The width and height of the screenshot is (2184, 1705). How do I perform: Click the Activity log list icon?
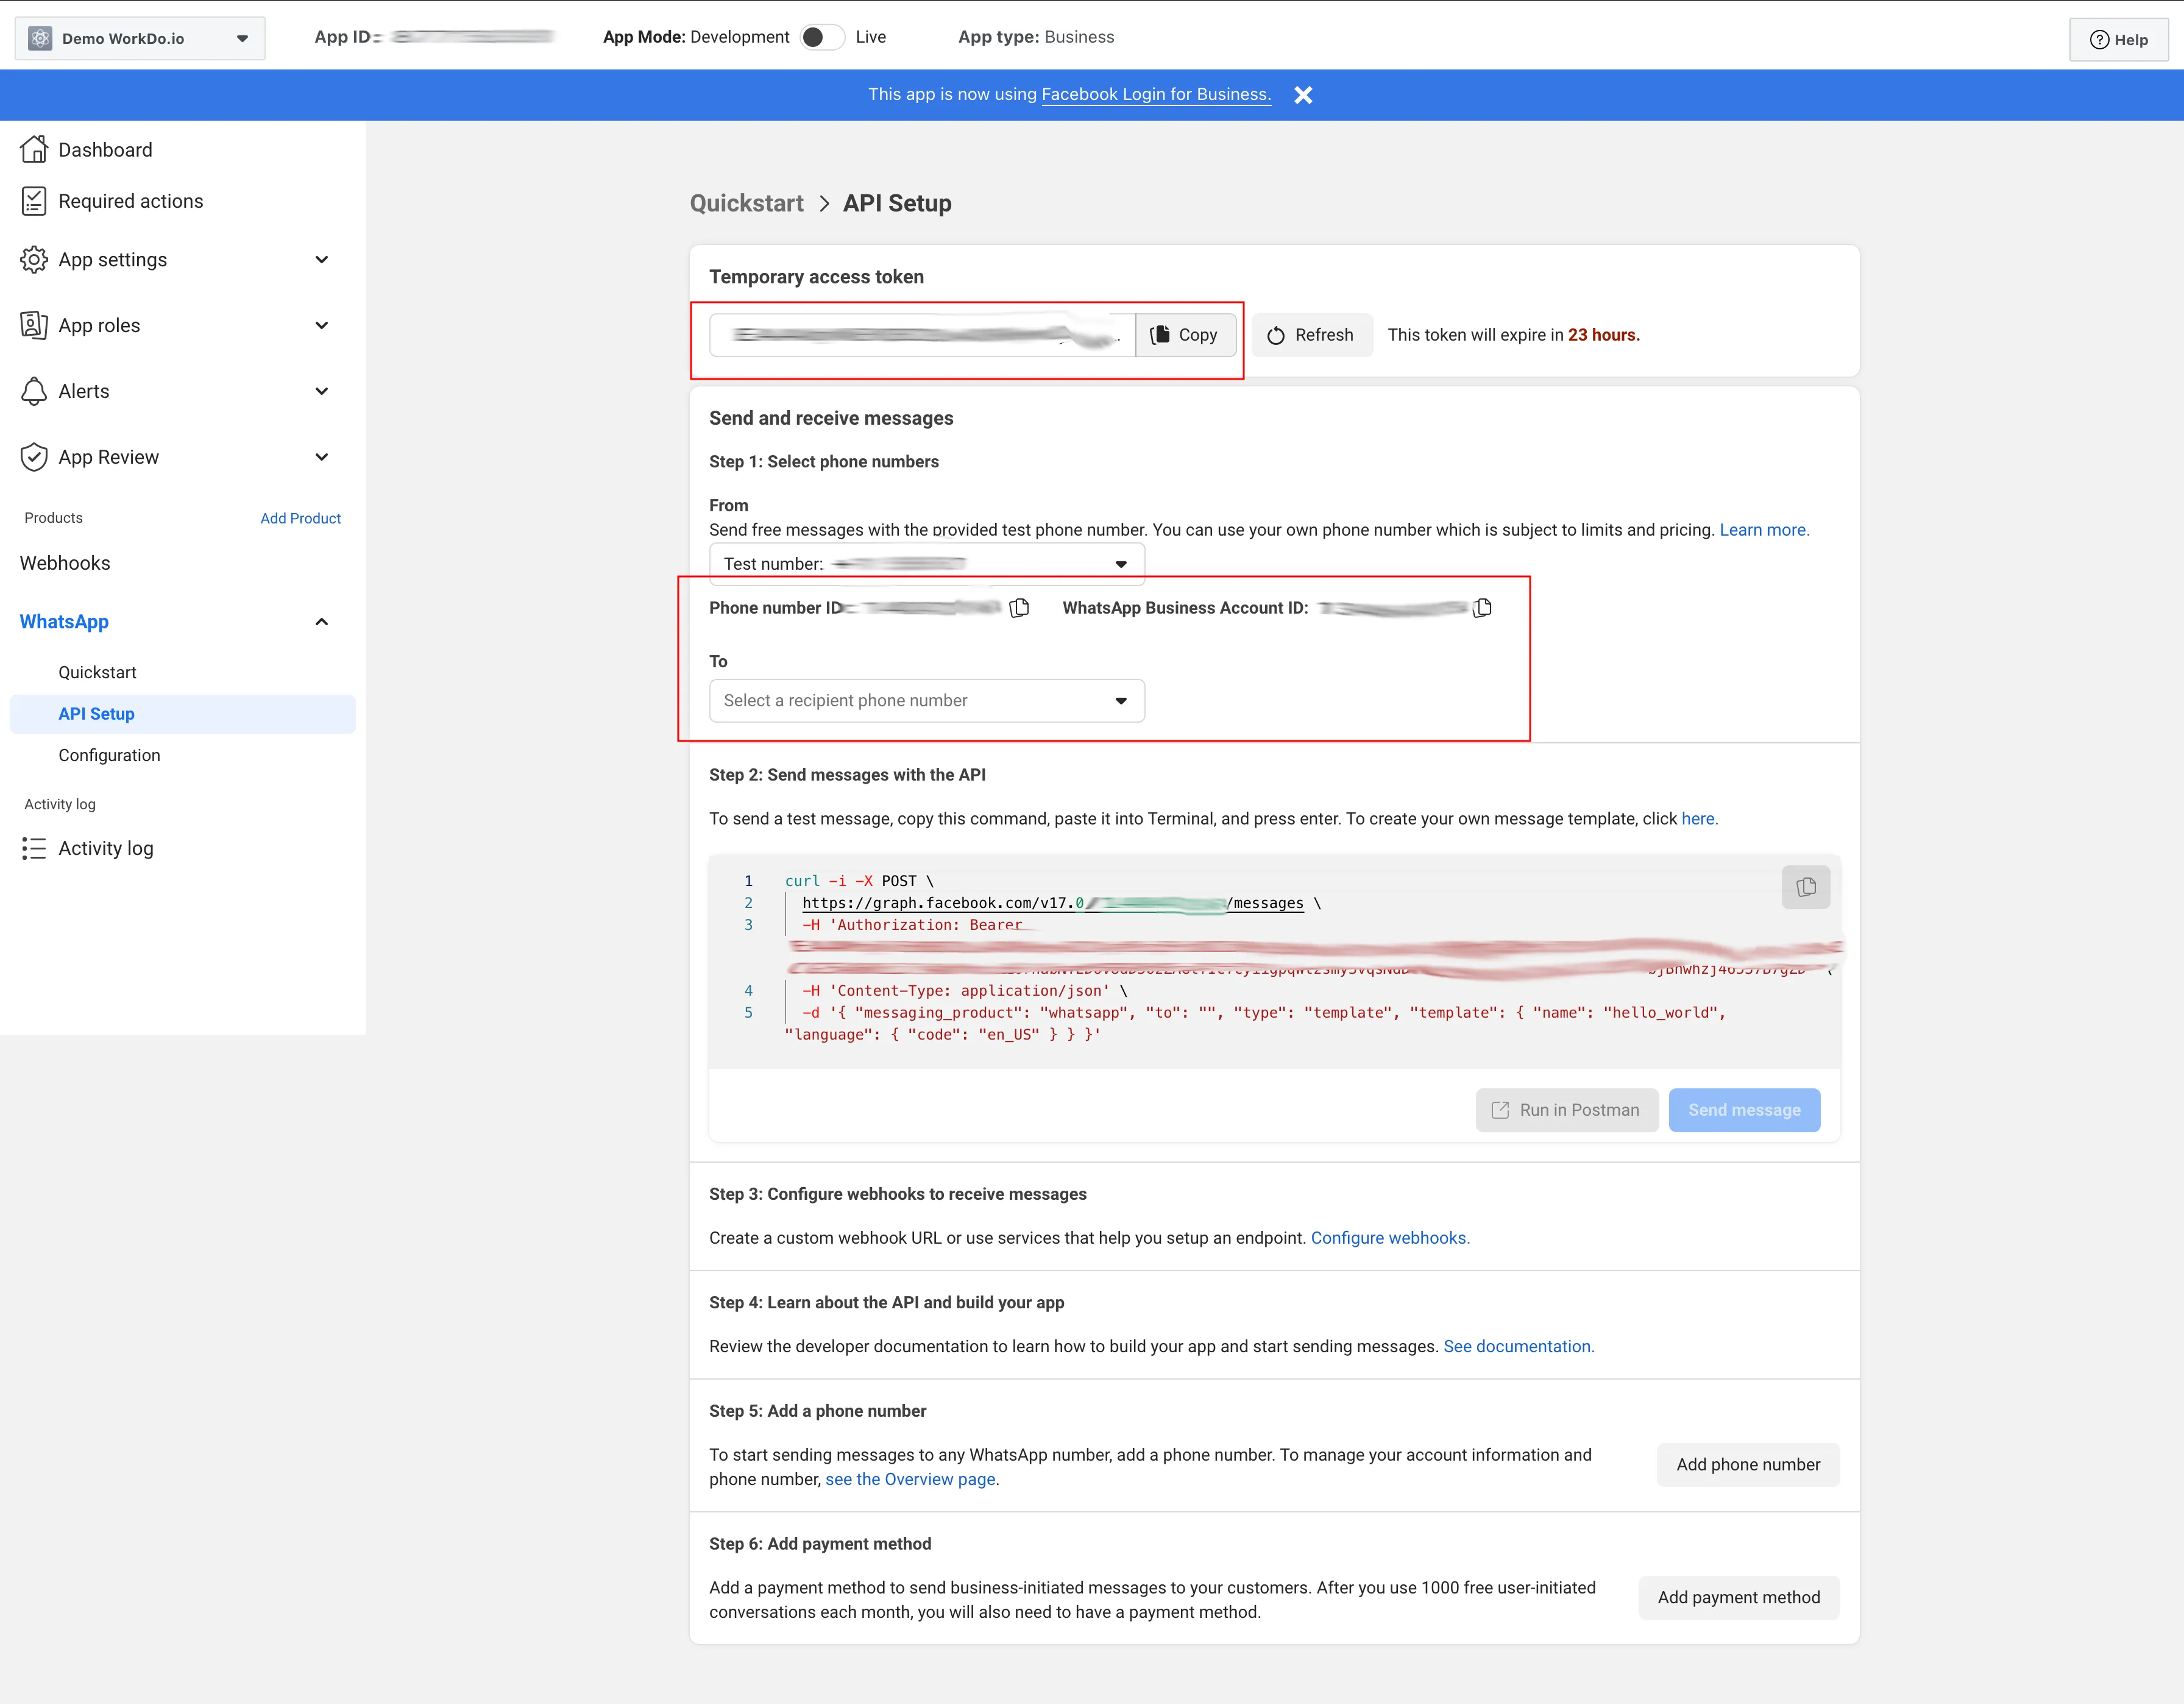(34, 849)
